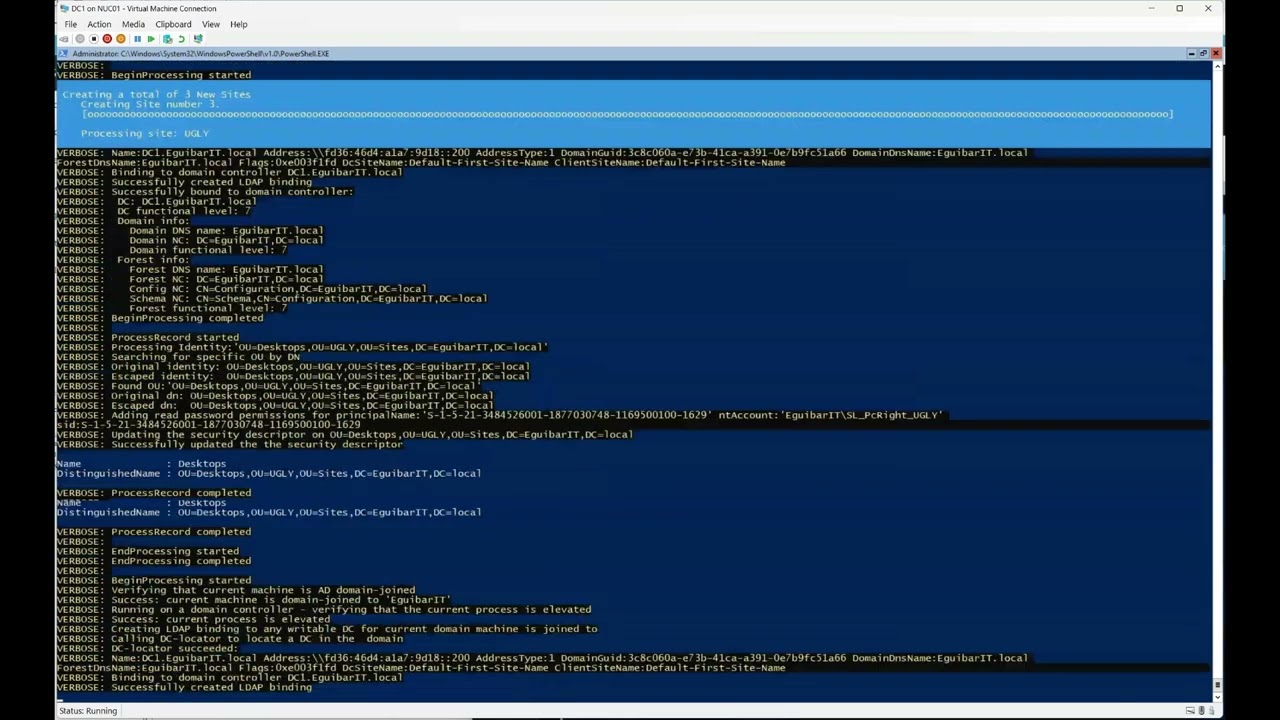1280x720 pixels.
Task: Open the Action menu
Action: [x=99, y=24]
